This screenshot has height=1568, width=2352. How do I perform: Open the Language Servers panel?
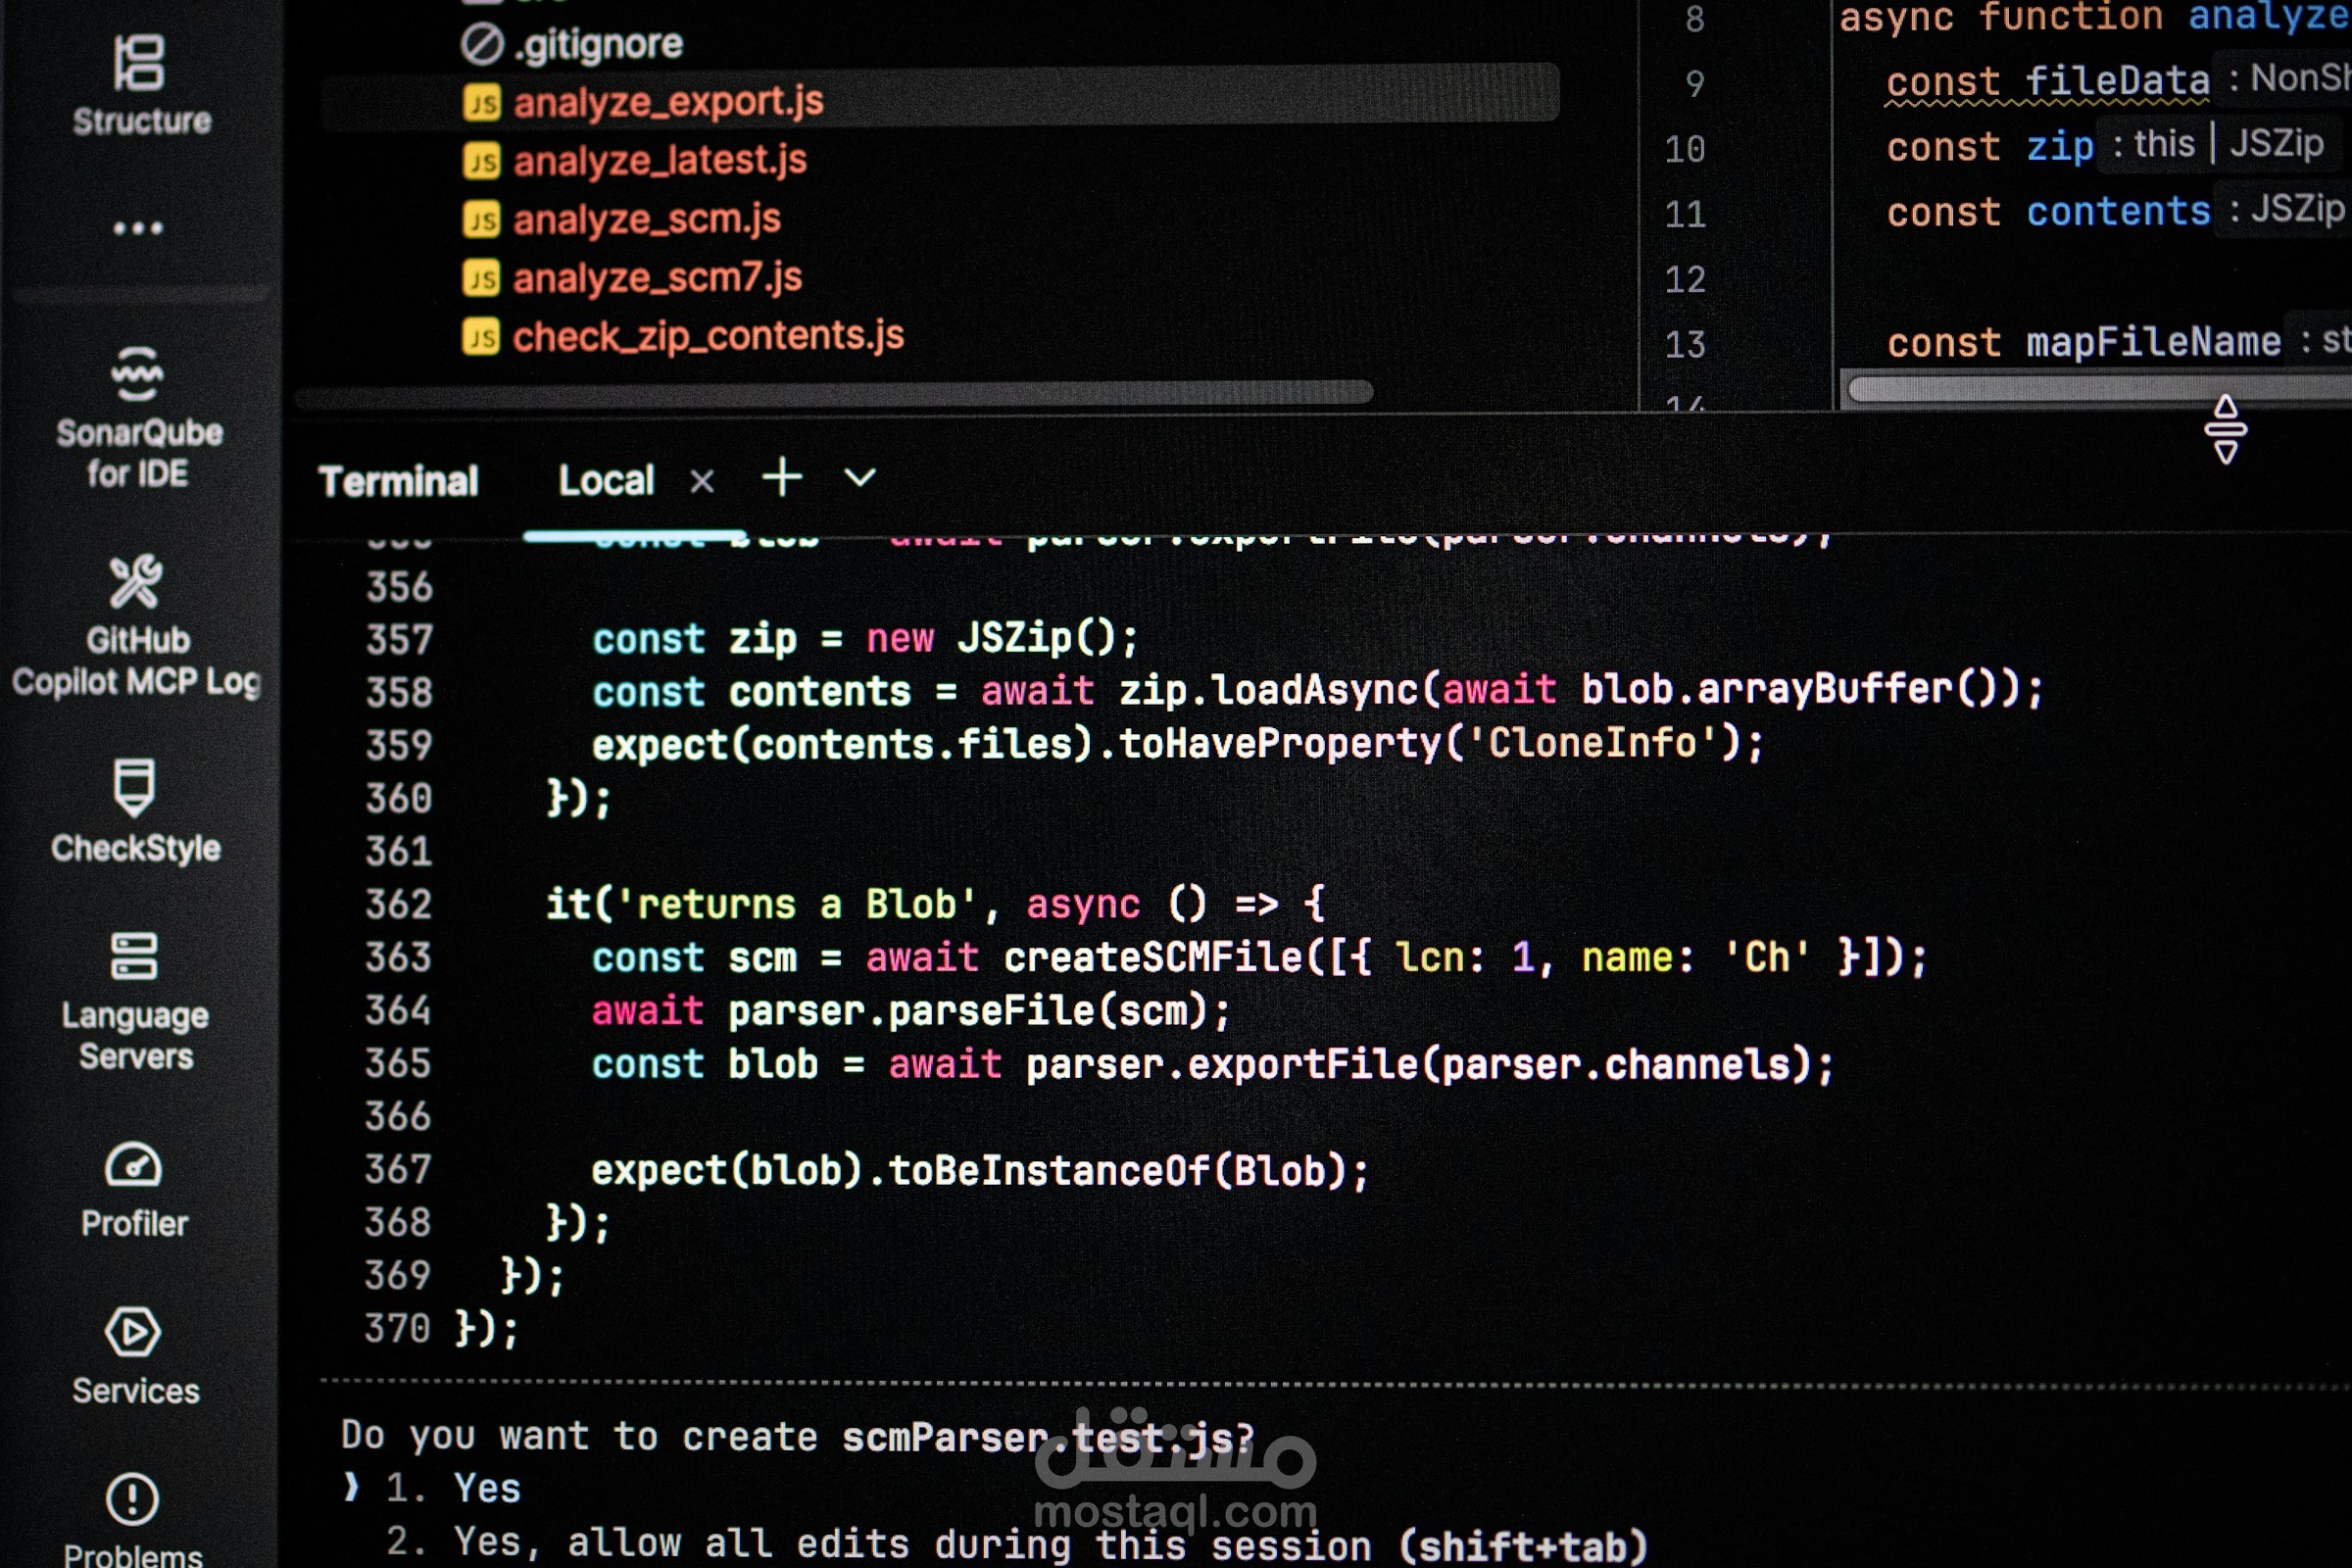[x=137, y=965]
